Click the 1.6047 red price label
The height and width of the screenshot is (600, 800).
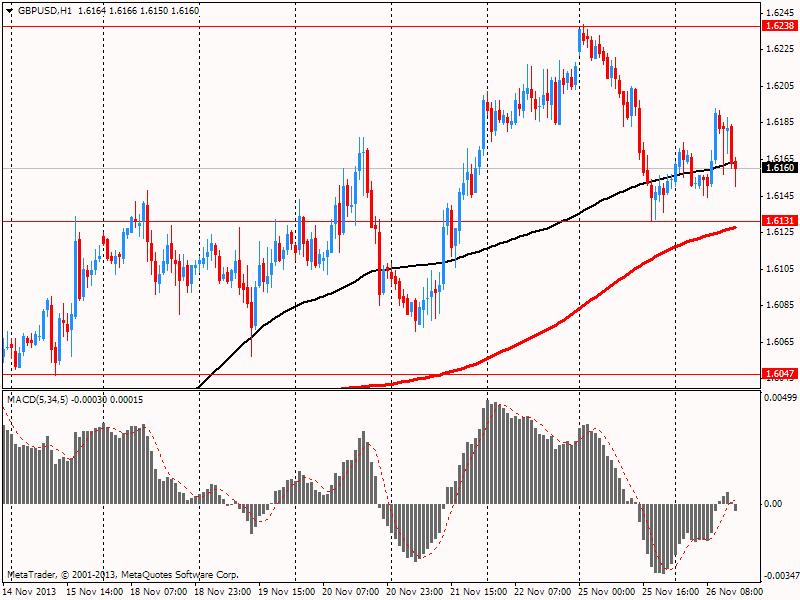tap(780, 373)
